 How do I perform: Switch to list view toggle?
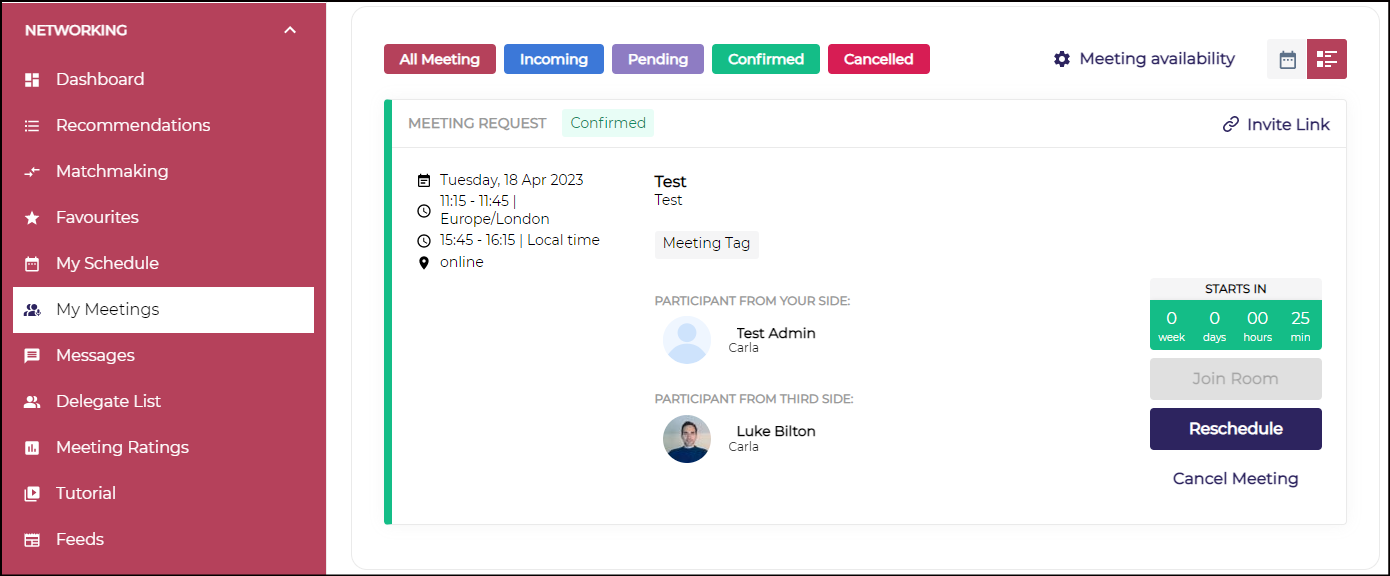pyautogui.click(x=1327, y=59)
